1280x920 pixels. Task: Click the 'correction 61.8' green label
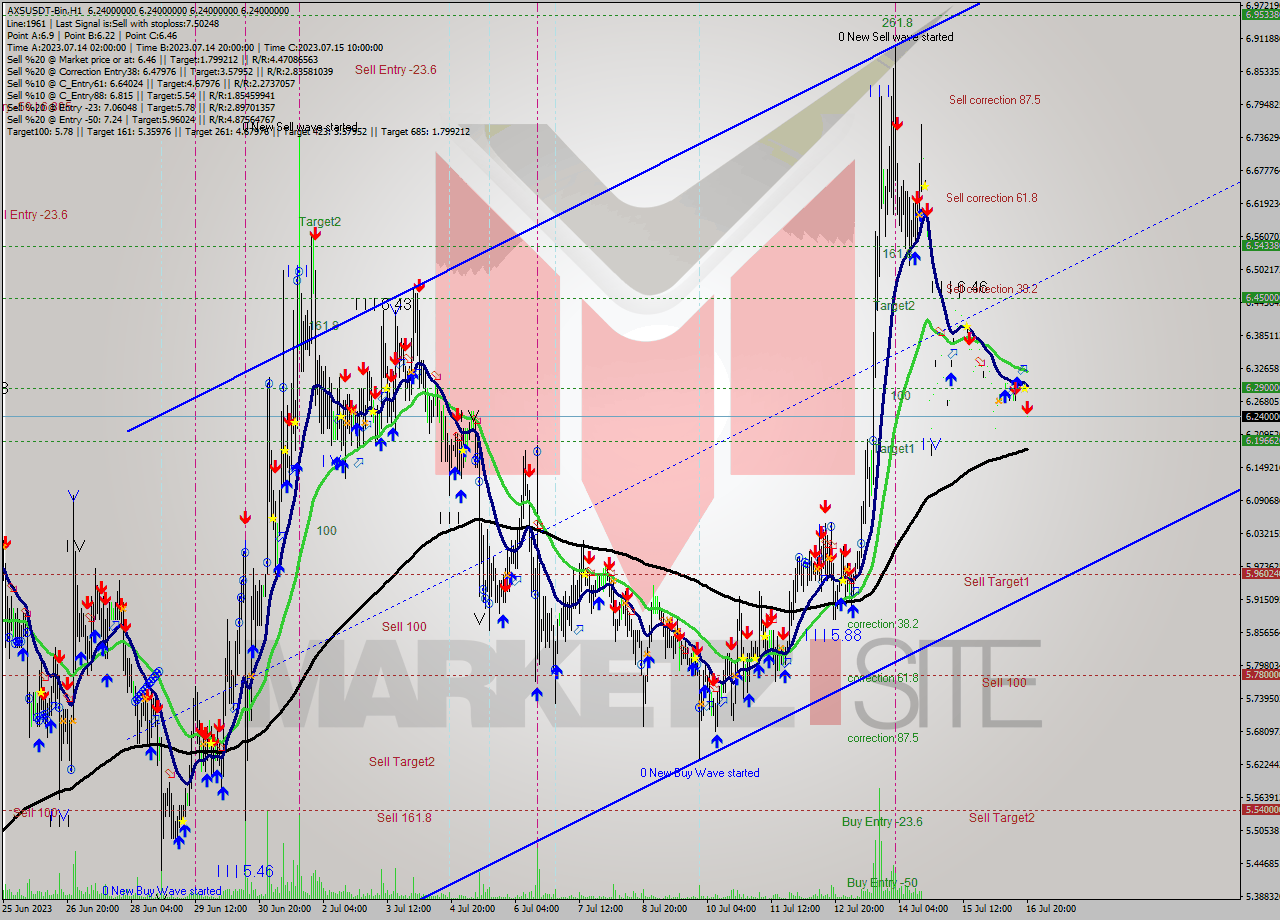[883, 678]
